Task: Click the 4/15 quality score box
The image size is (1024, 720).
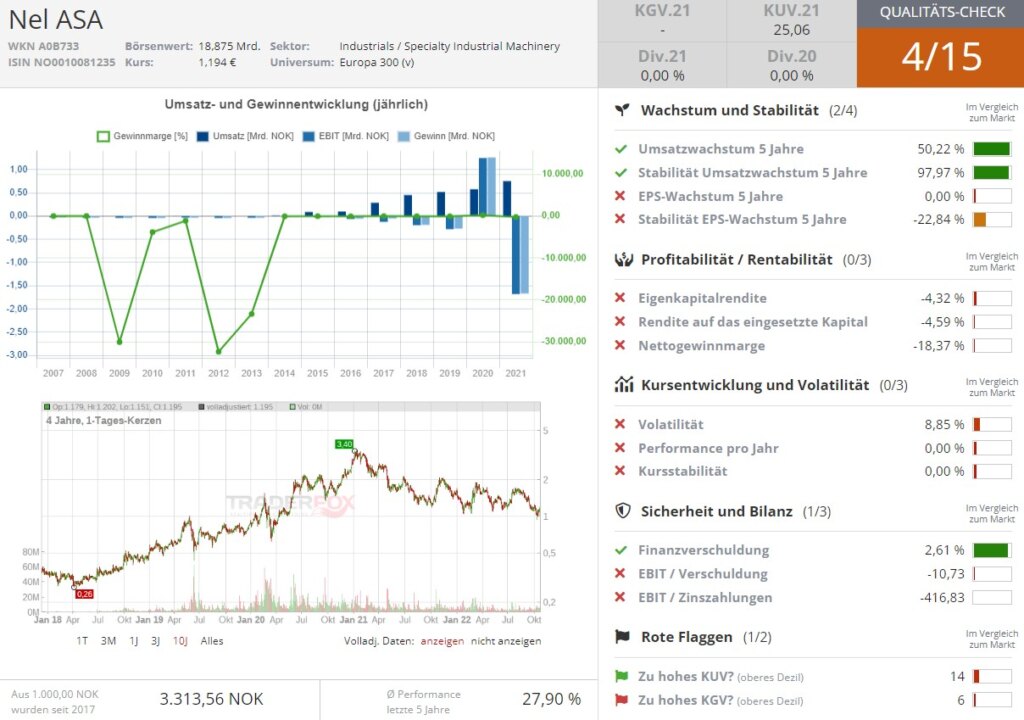Action: [x=940, y=57]
